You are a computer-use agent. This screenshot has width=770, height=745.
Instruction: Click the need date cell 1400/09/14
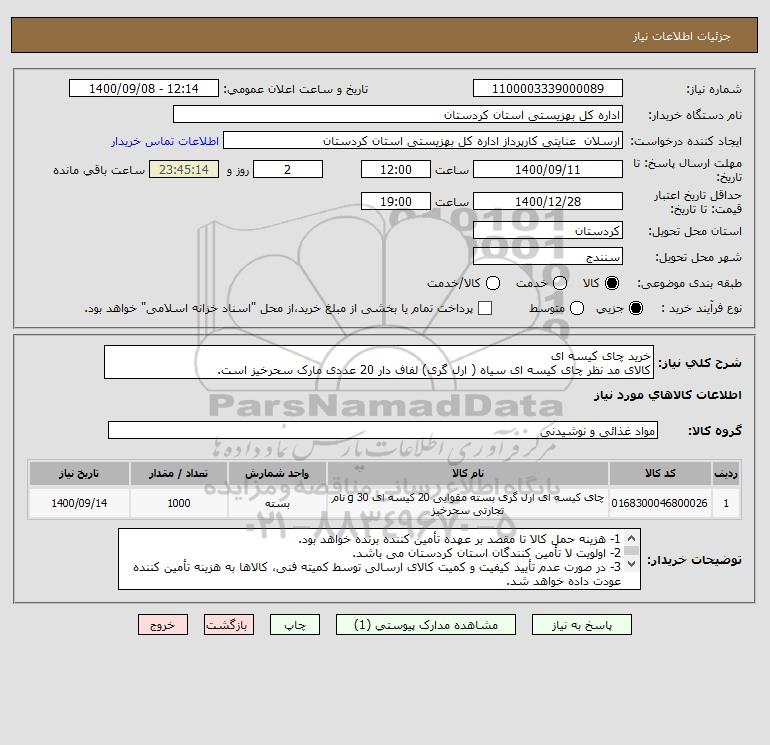coord(79,503)
